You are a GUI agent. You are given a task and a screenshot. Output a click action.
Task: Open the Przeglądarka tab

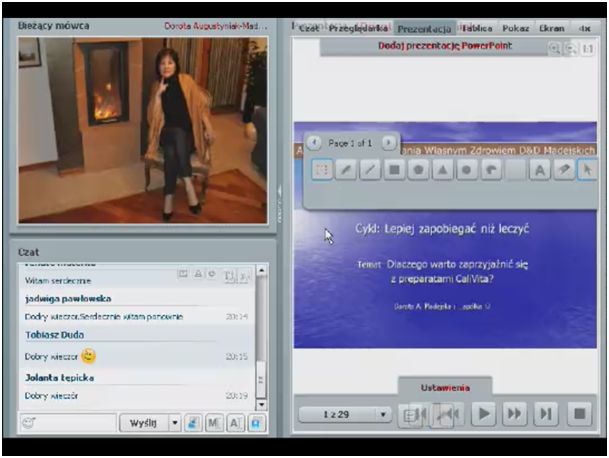click(x=358, y=28)
